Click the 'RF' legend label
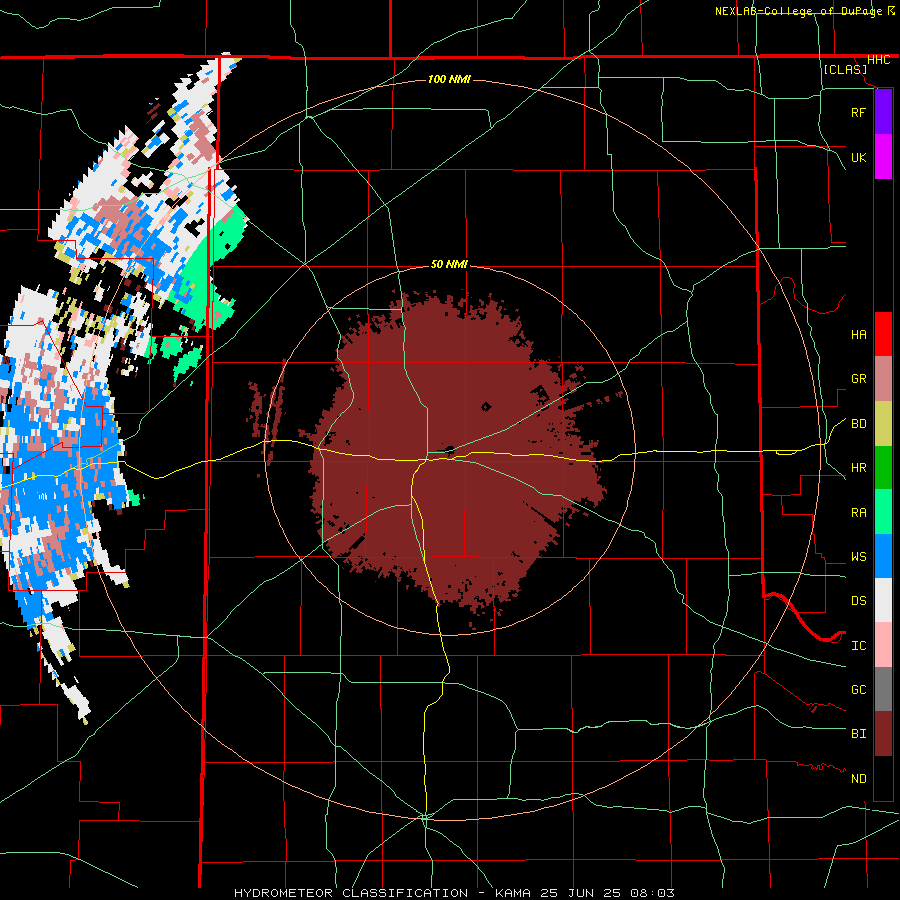This screenshot has height=900, width=900. (x=858, y=112)
